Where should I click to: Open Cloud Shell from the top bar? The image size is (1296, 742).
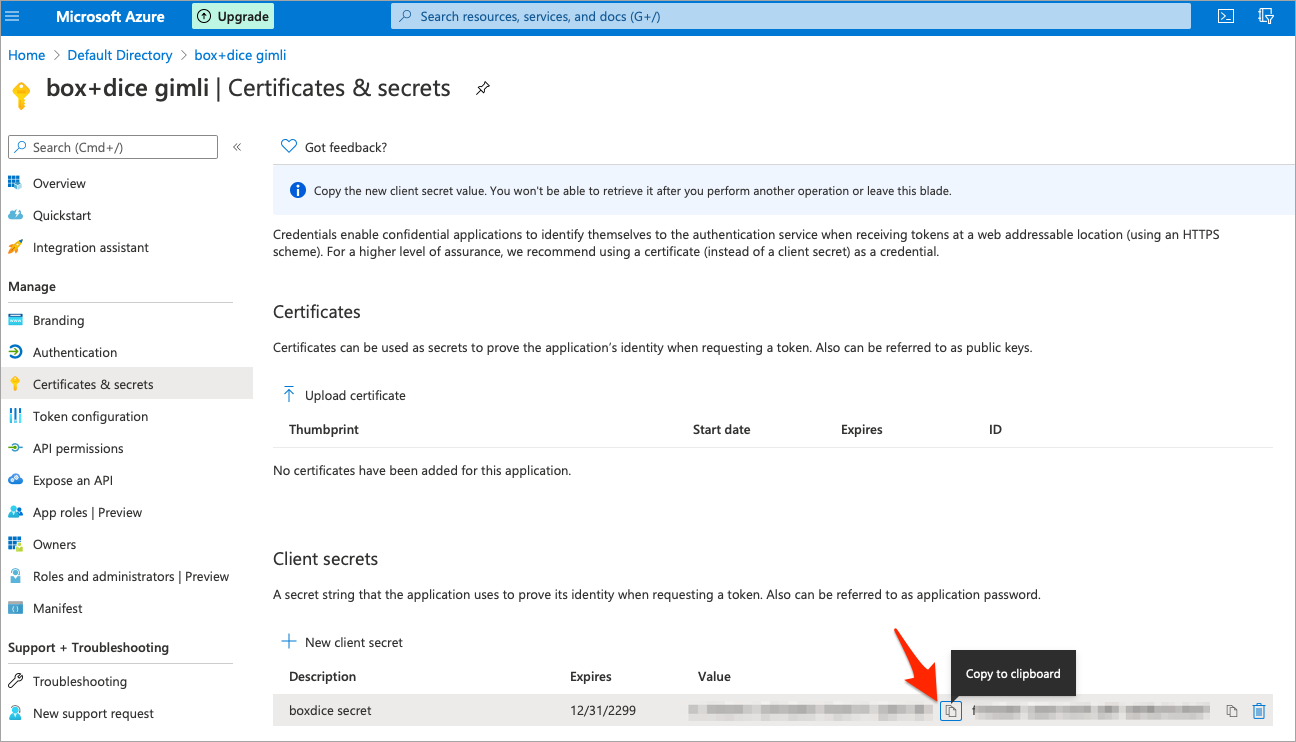tap(1225, 16)
